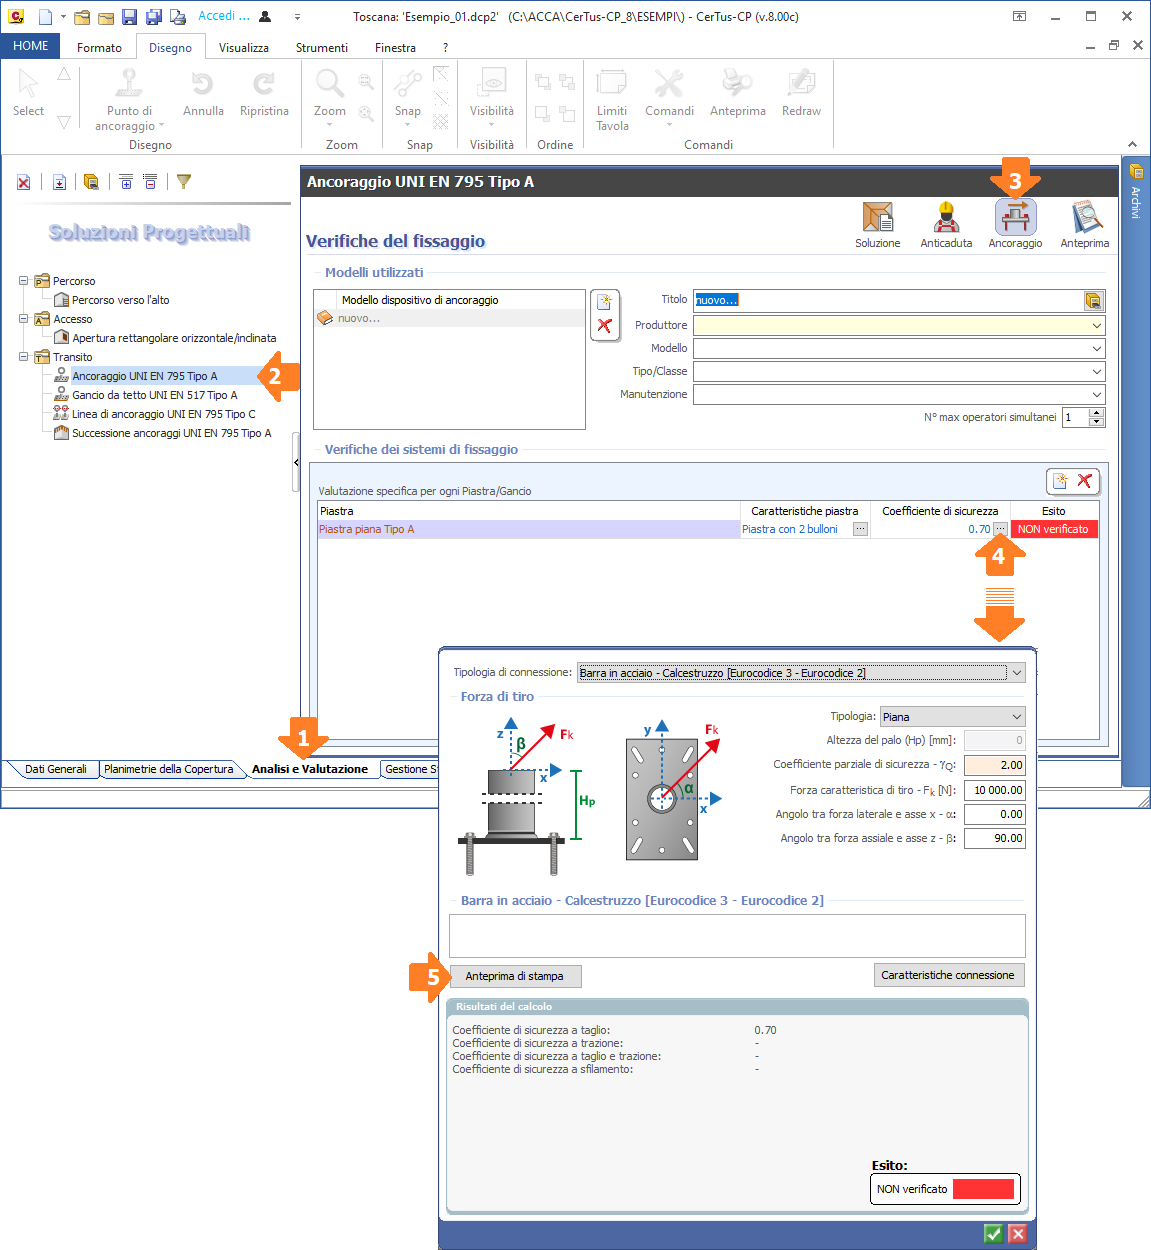1151x1250 pixels.
Task: Collapse the Accesso tree node
Action: [24, 319]
